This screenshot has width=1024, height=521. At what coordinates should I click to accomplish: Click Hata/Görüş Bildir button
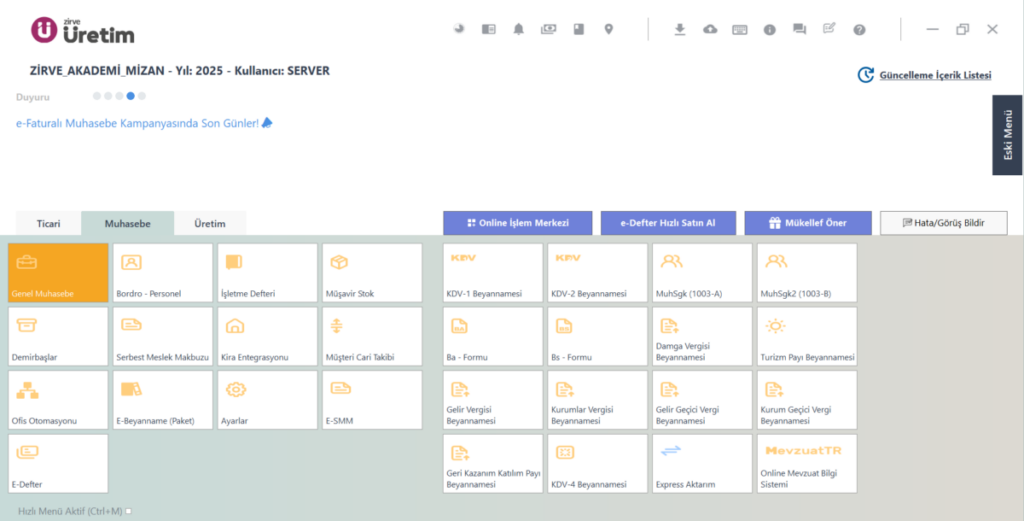point(944,223)
